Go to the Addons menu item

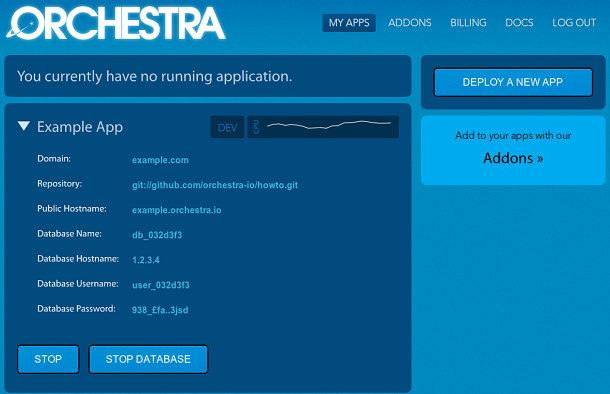410,23
